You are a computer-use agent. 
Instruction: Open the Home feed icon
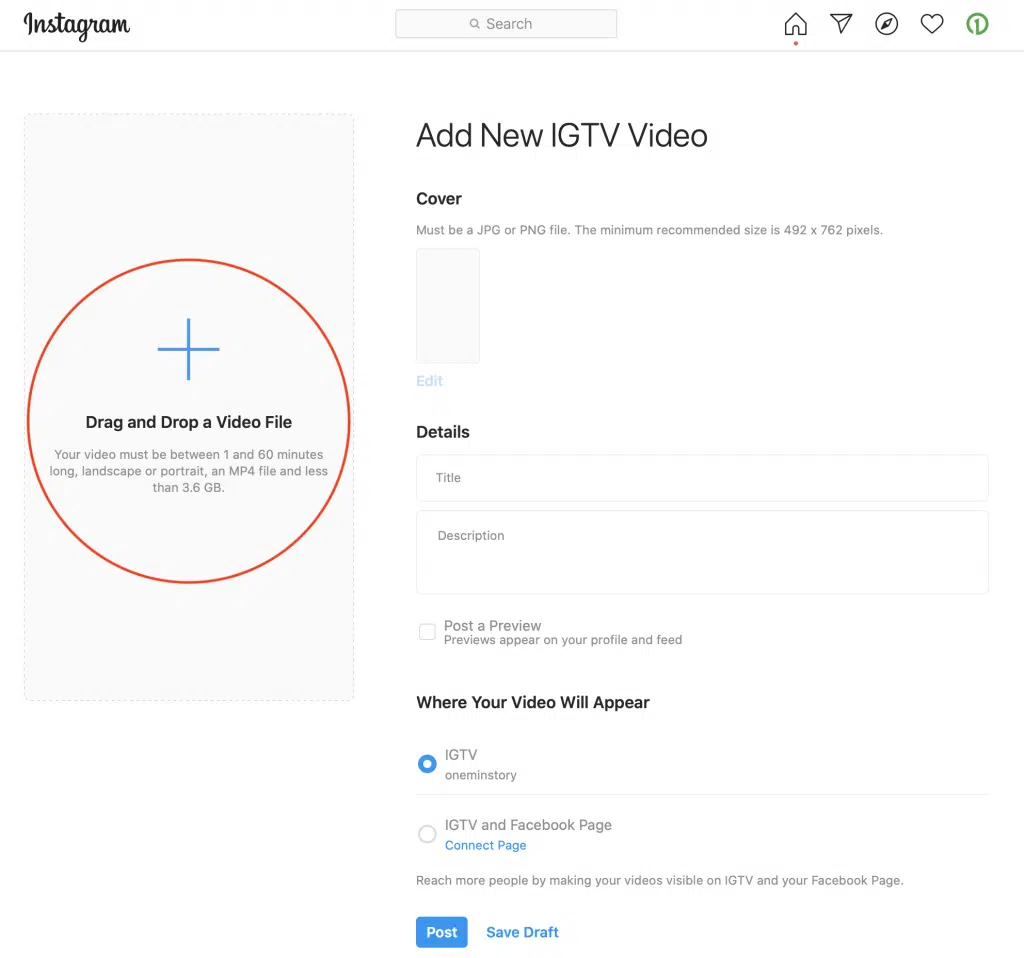pos(795,24)
